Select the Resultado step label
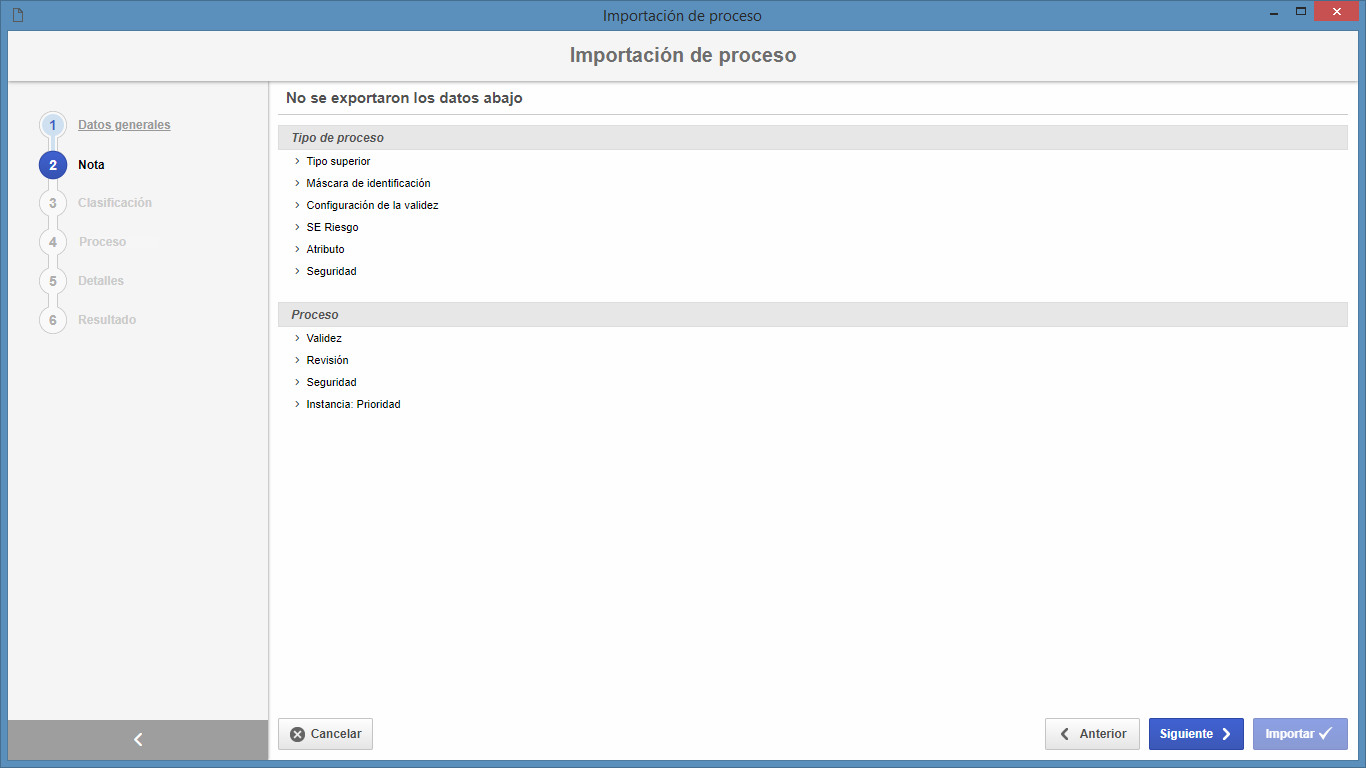The image size is (1366, 768). [x=107, y=320]
